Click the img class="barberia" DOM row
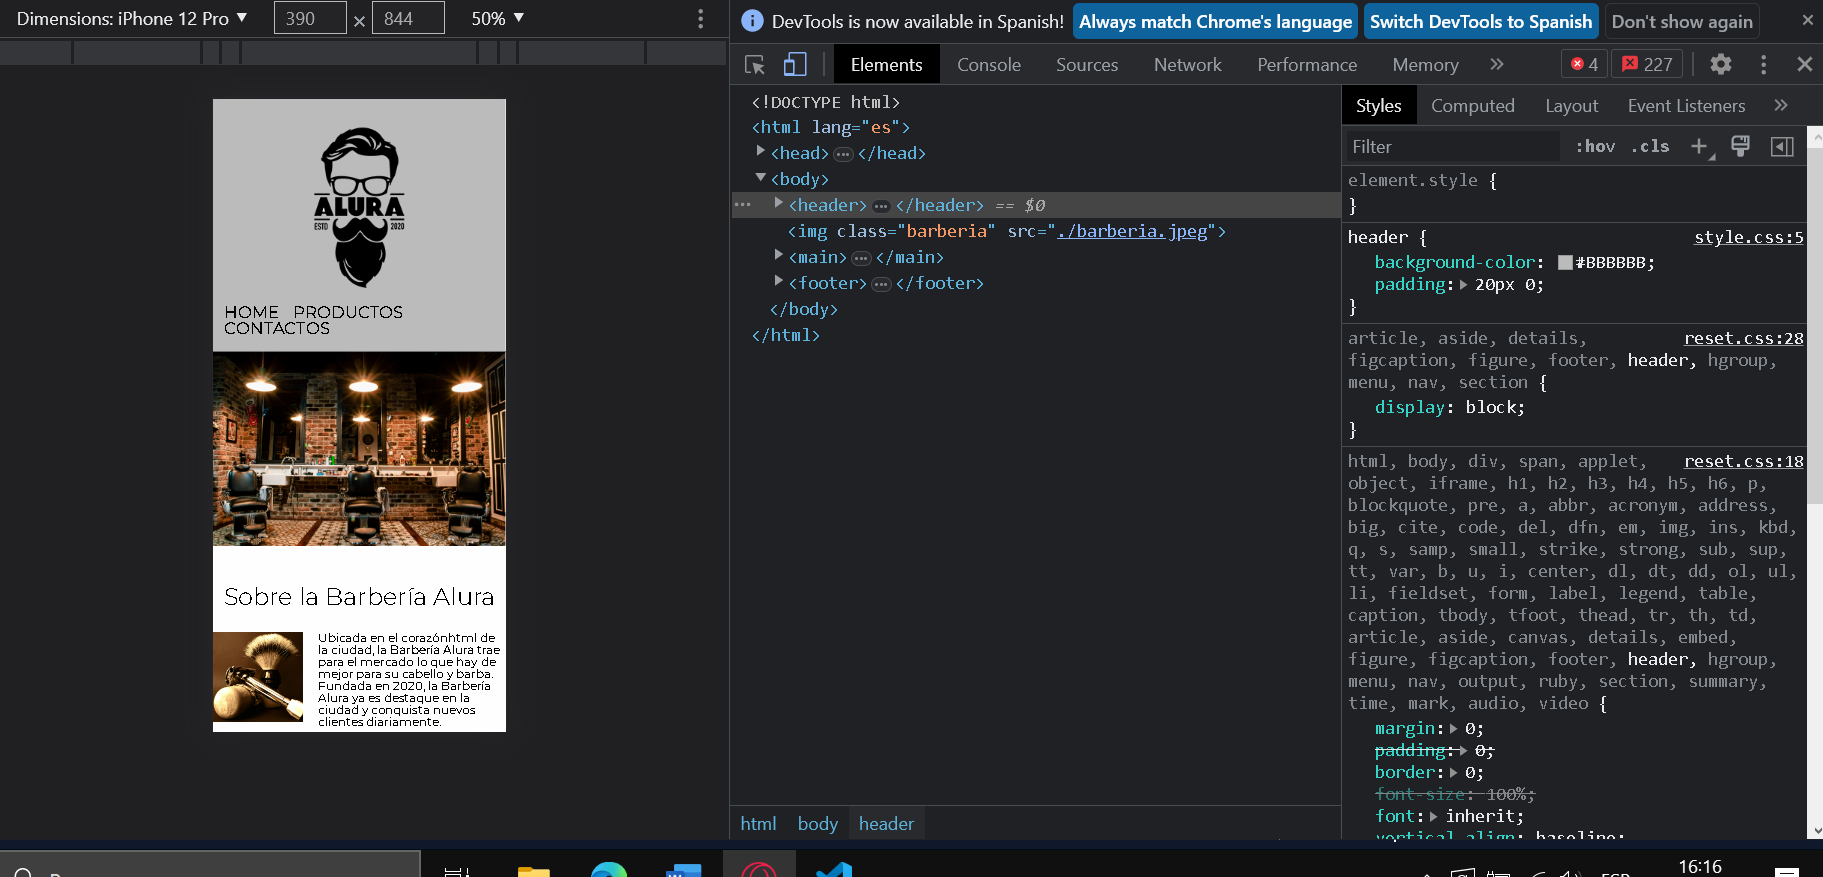Screen dimensions: 1823x877 point(1035,231)
